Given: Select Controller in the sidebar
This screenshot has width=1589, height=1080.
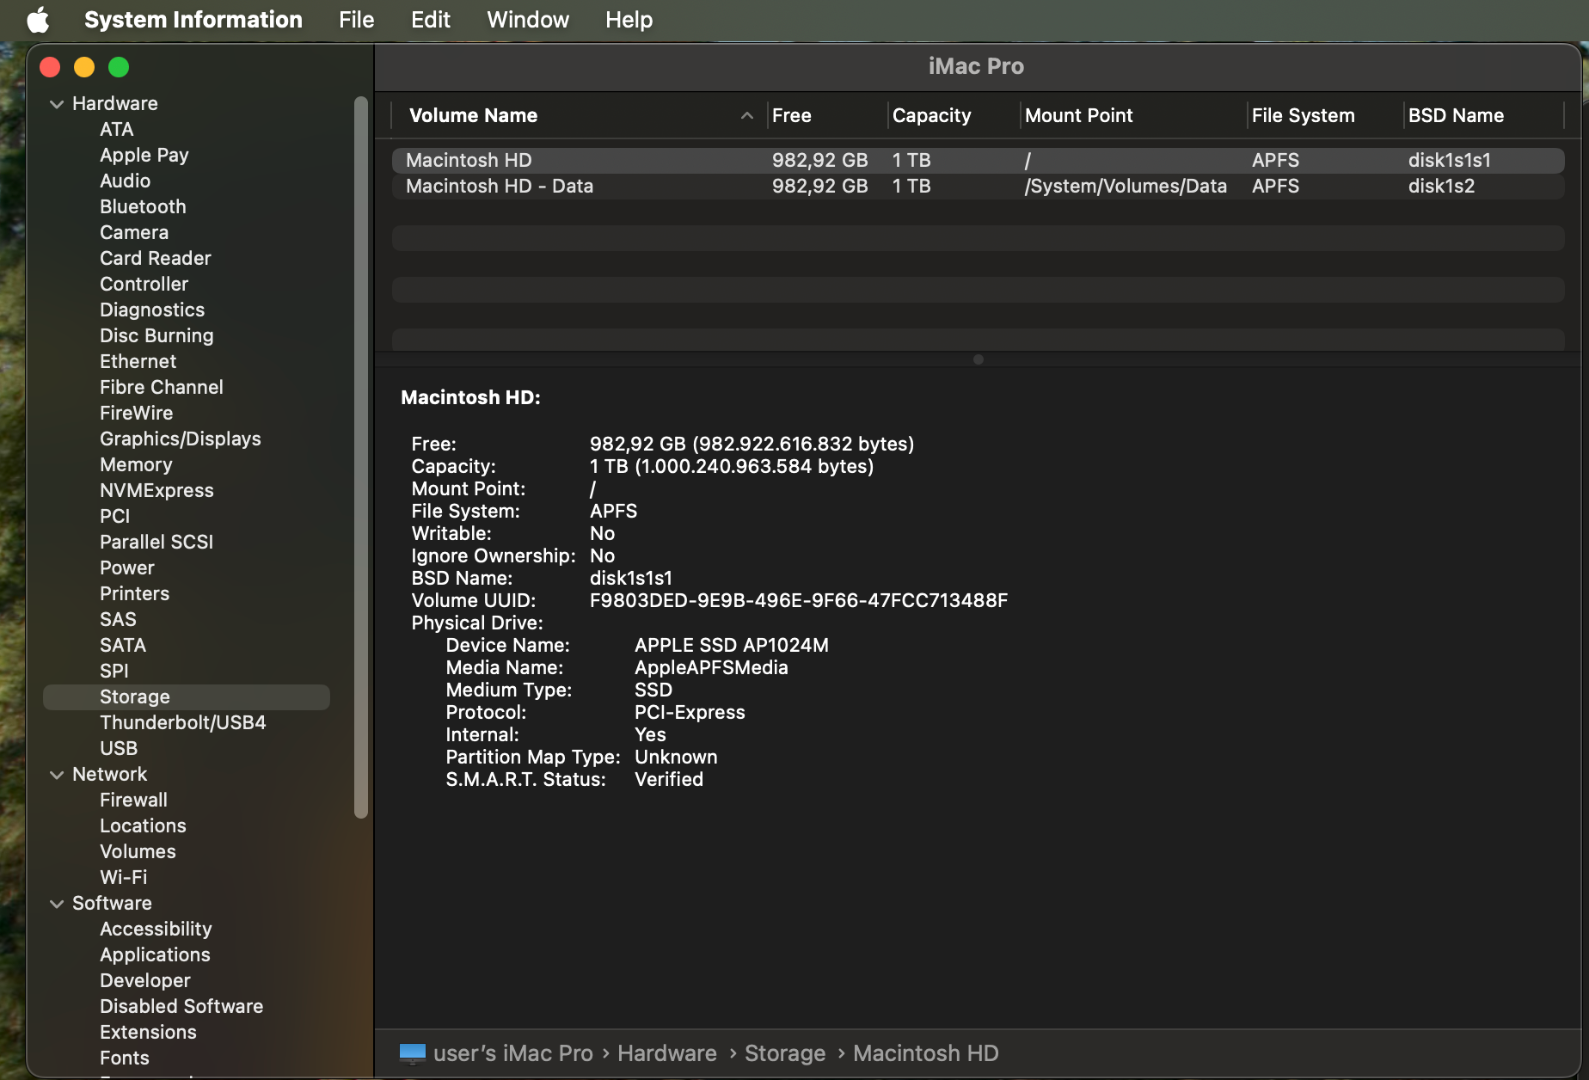Looking at the screenshot, I should (144, 285).
